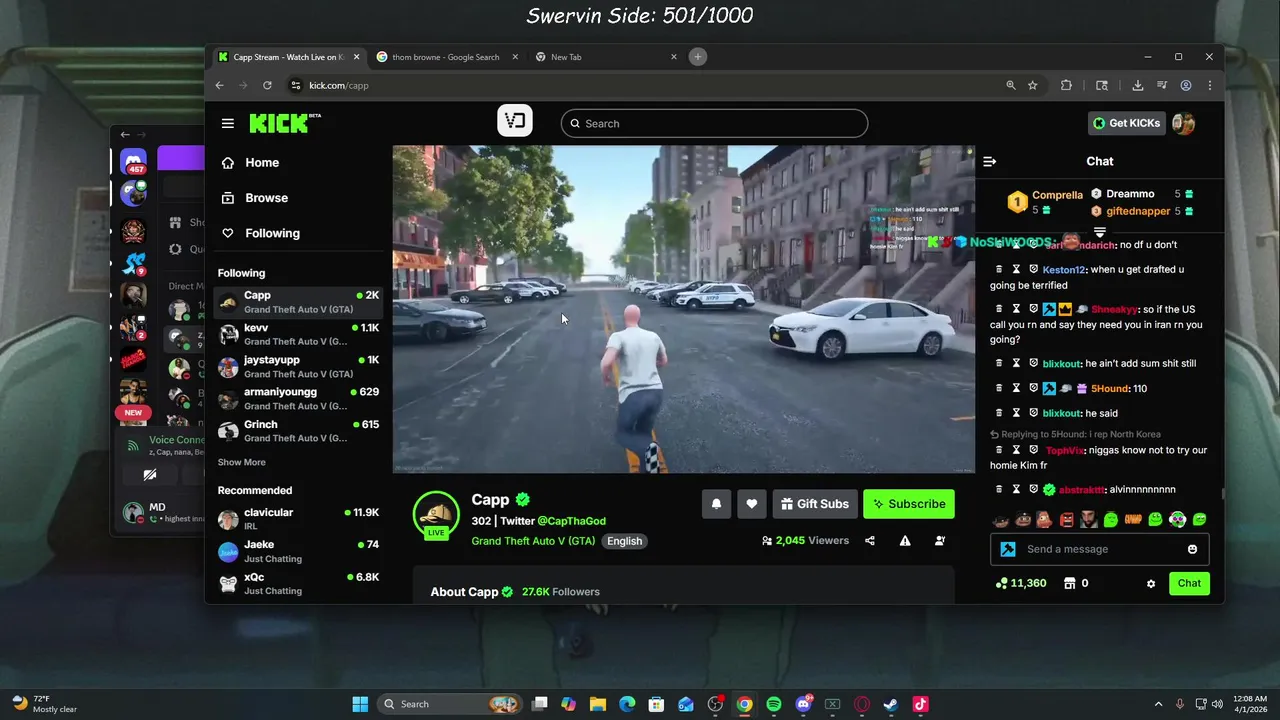Open the emoji picker in chat
Image resolution: width=1280 pixels, height=720 pixels.
coord(1192,549)
